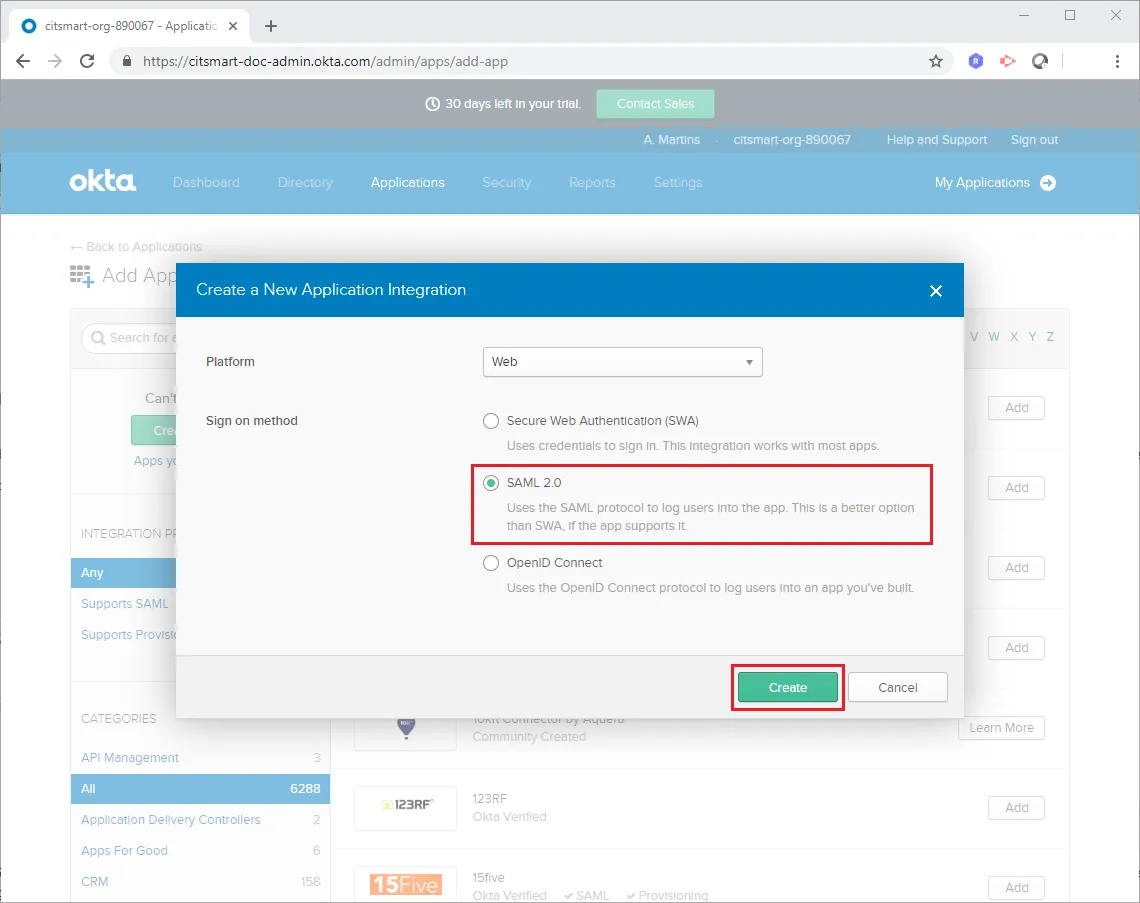The width and height of the screenshot is (1140, 903).
Task: Click the Learn More button
Action: click(x=1001, y=728)
